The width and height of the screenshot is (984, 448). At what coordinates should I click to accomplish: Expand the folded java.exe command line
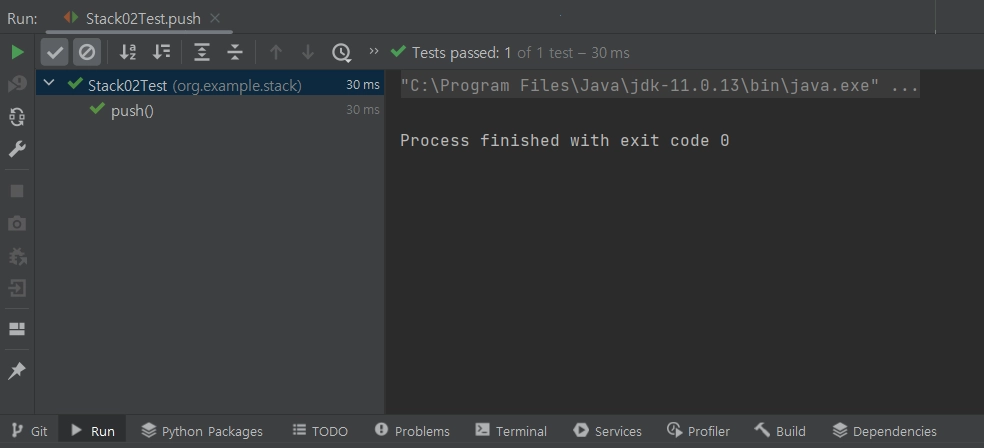[x=903, y=86]
